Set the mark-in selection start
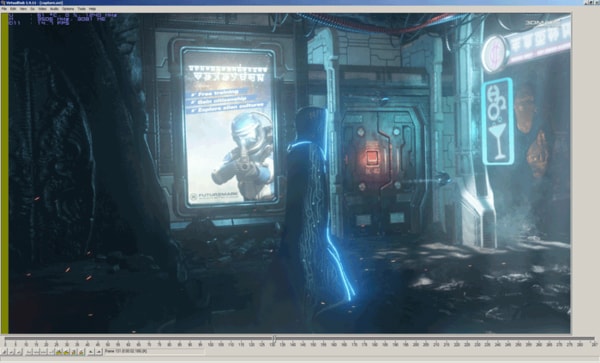This screenshot has width=600, height=363. [91, 352]
